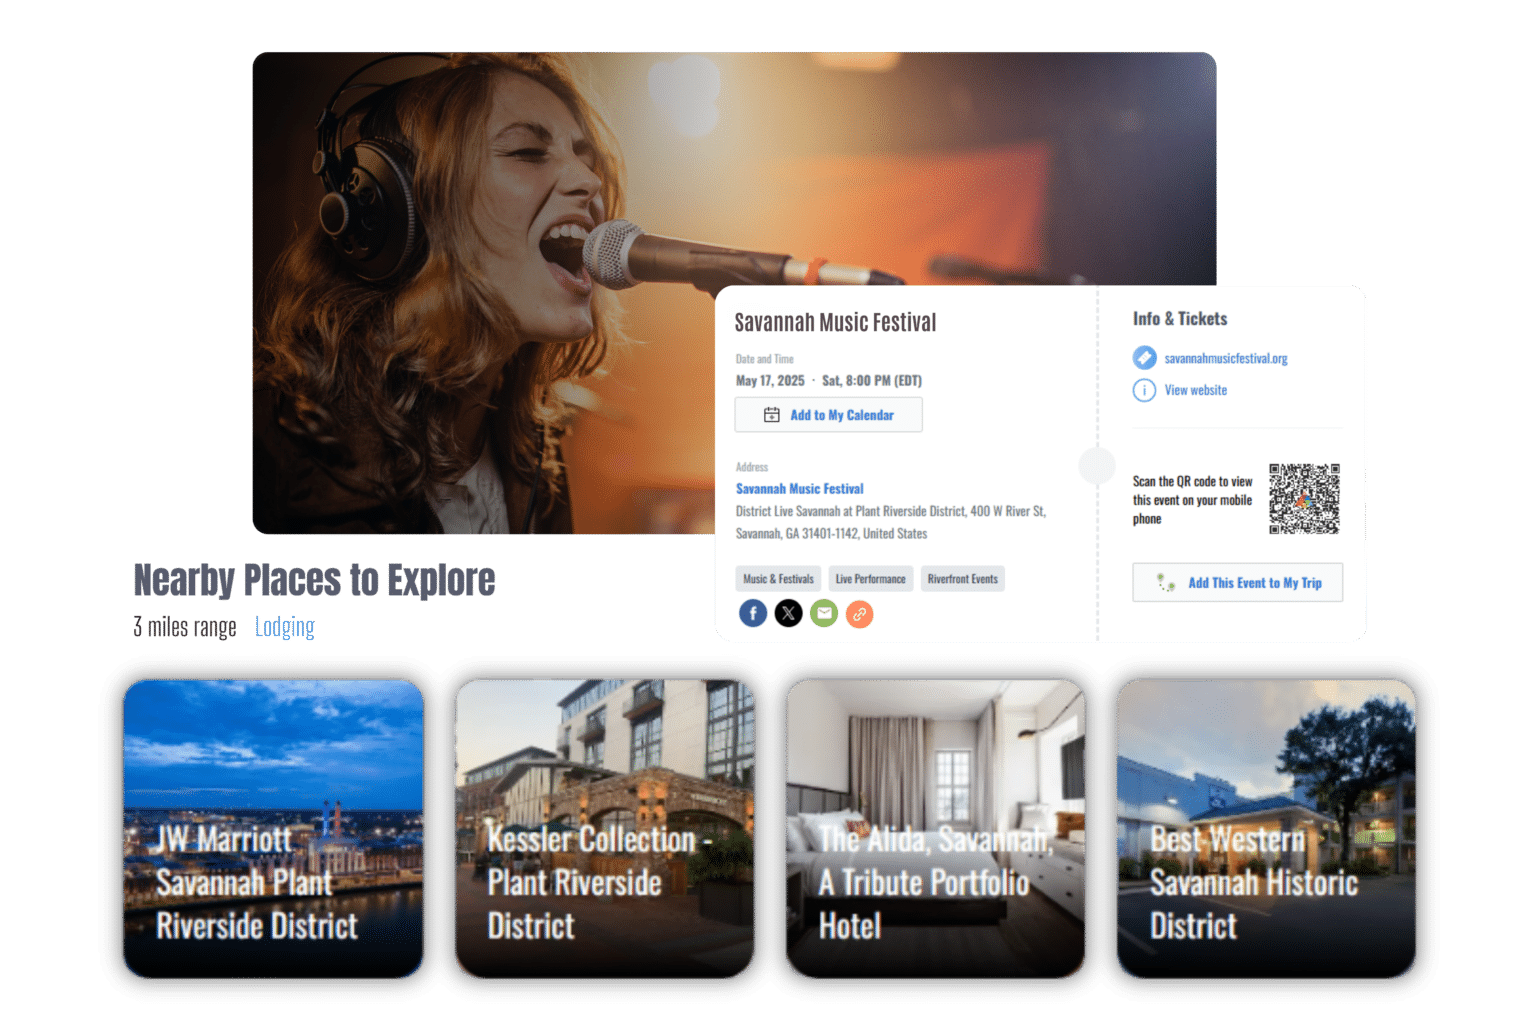Copy the event link with the orange icon
Screen dimensions: 1536x1024
[860, 613]
